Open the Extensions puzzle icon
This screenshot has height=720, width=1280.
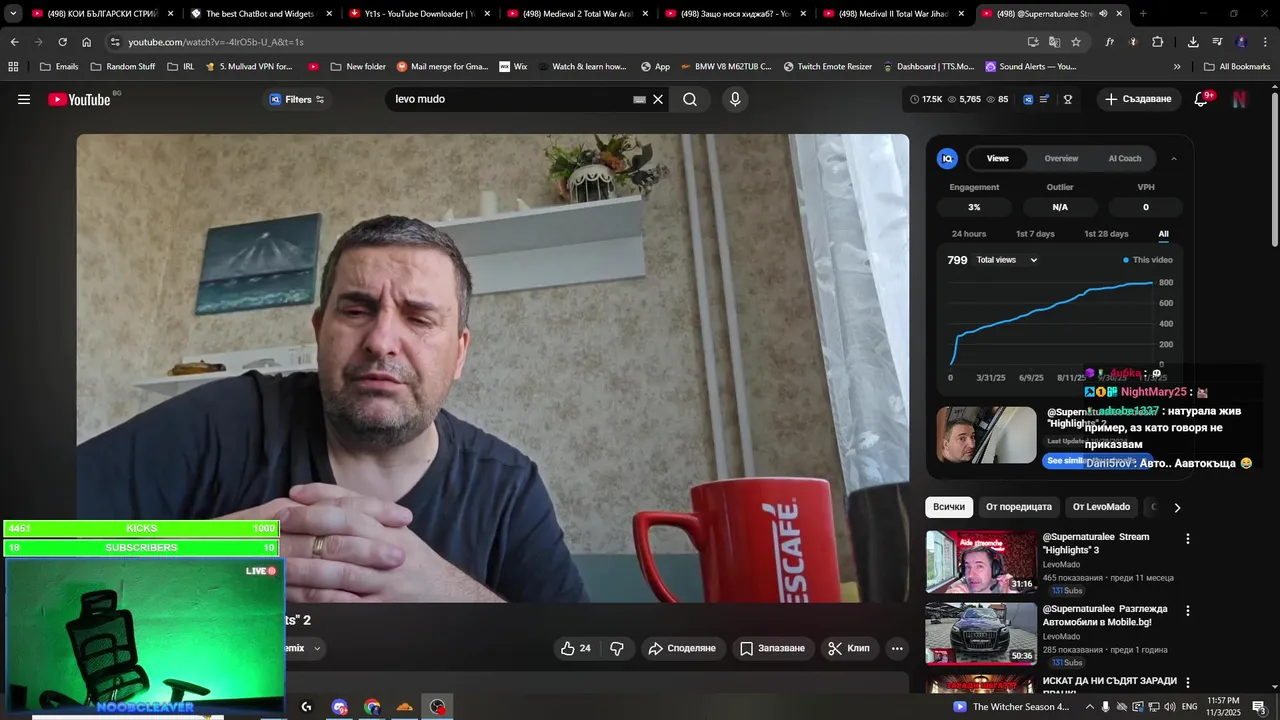[x=1158, y=42]
